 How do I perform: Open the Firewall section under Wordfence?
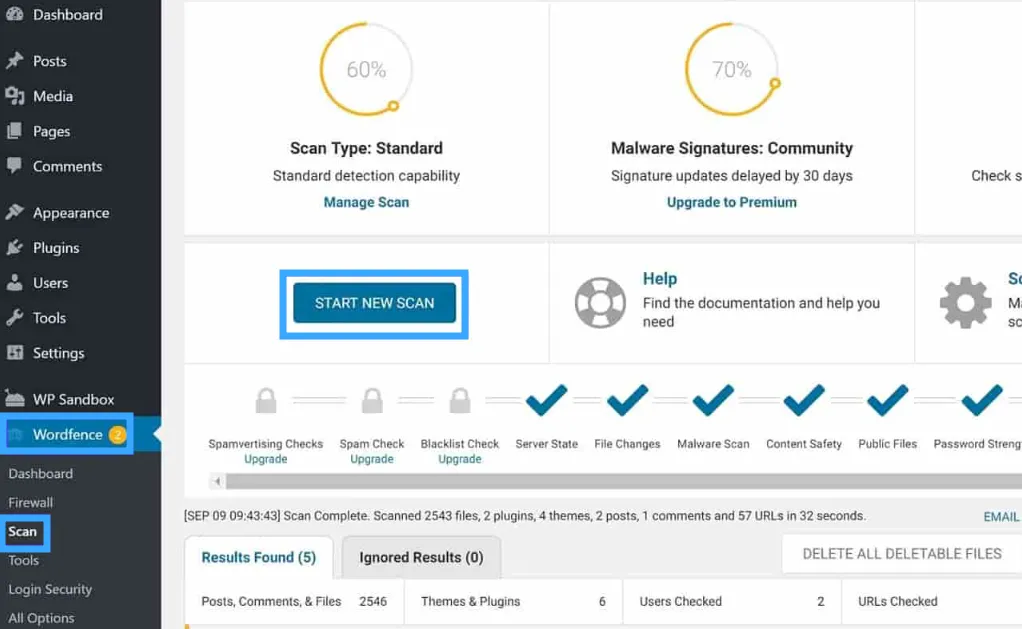coord(31,502)
